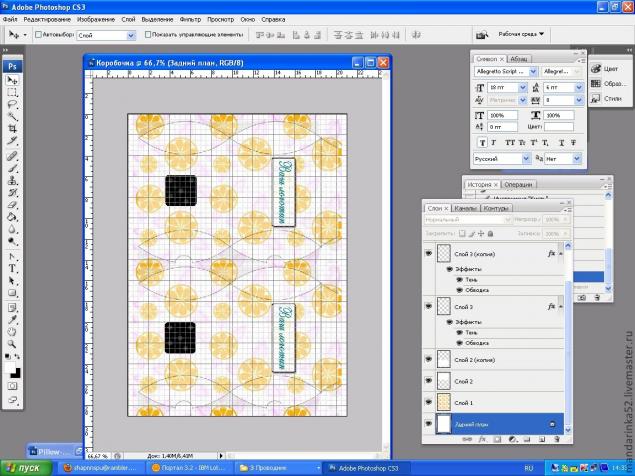The width and height of the screenshot is (635, 476).
Task: Select the Clone Stamp tool
Action: coord(13,180)
